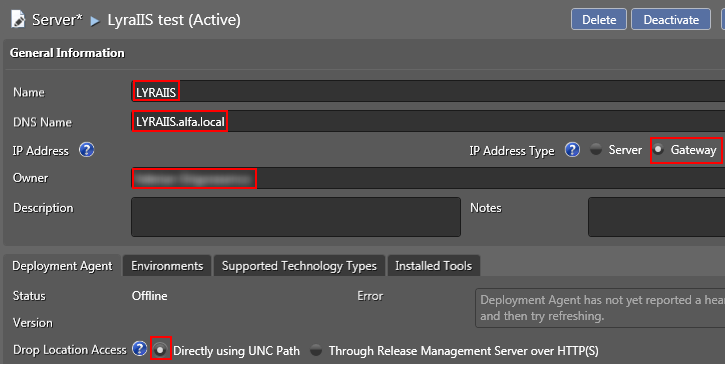This screenshot has width=725, height=365.
Task: Open the Supported Technology Types tab
Action: 299,266
